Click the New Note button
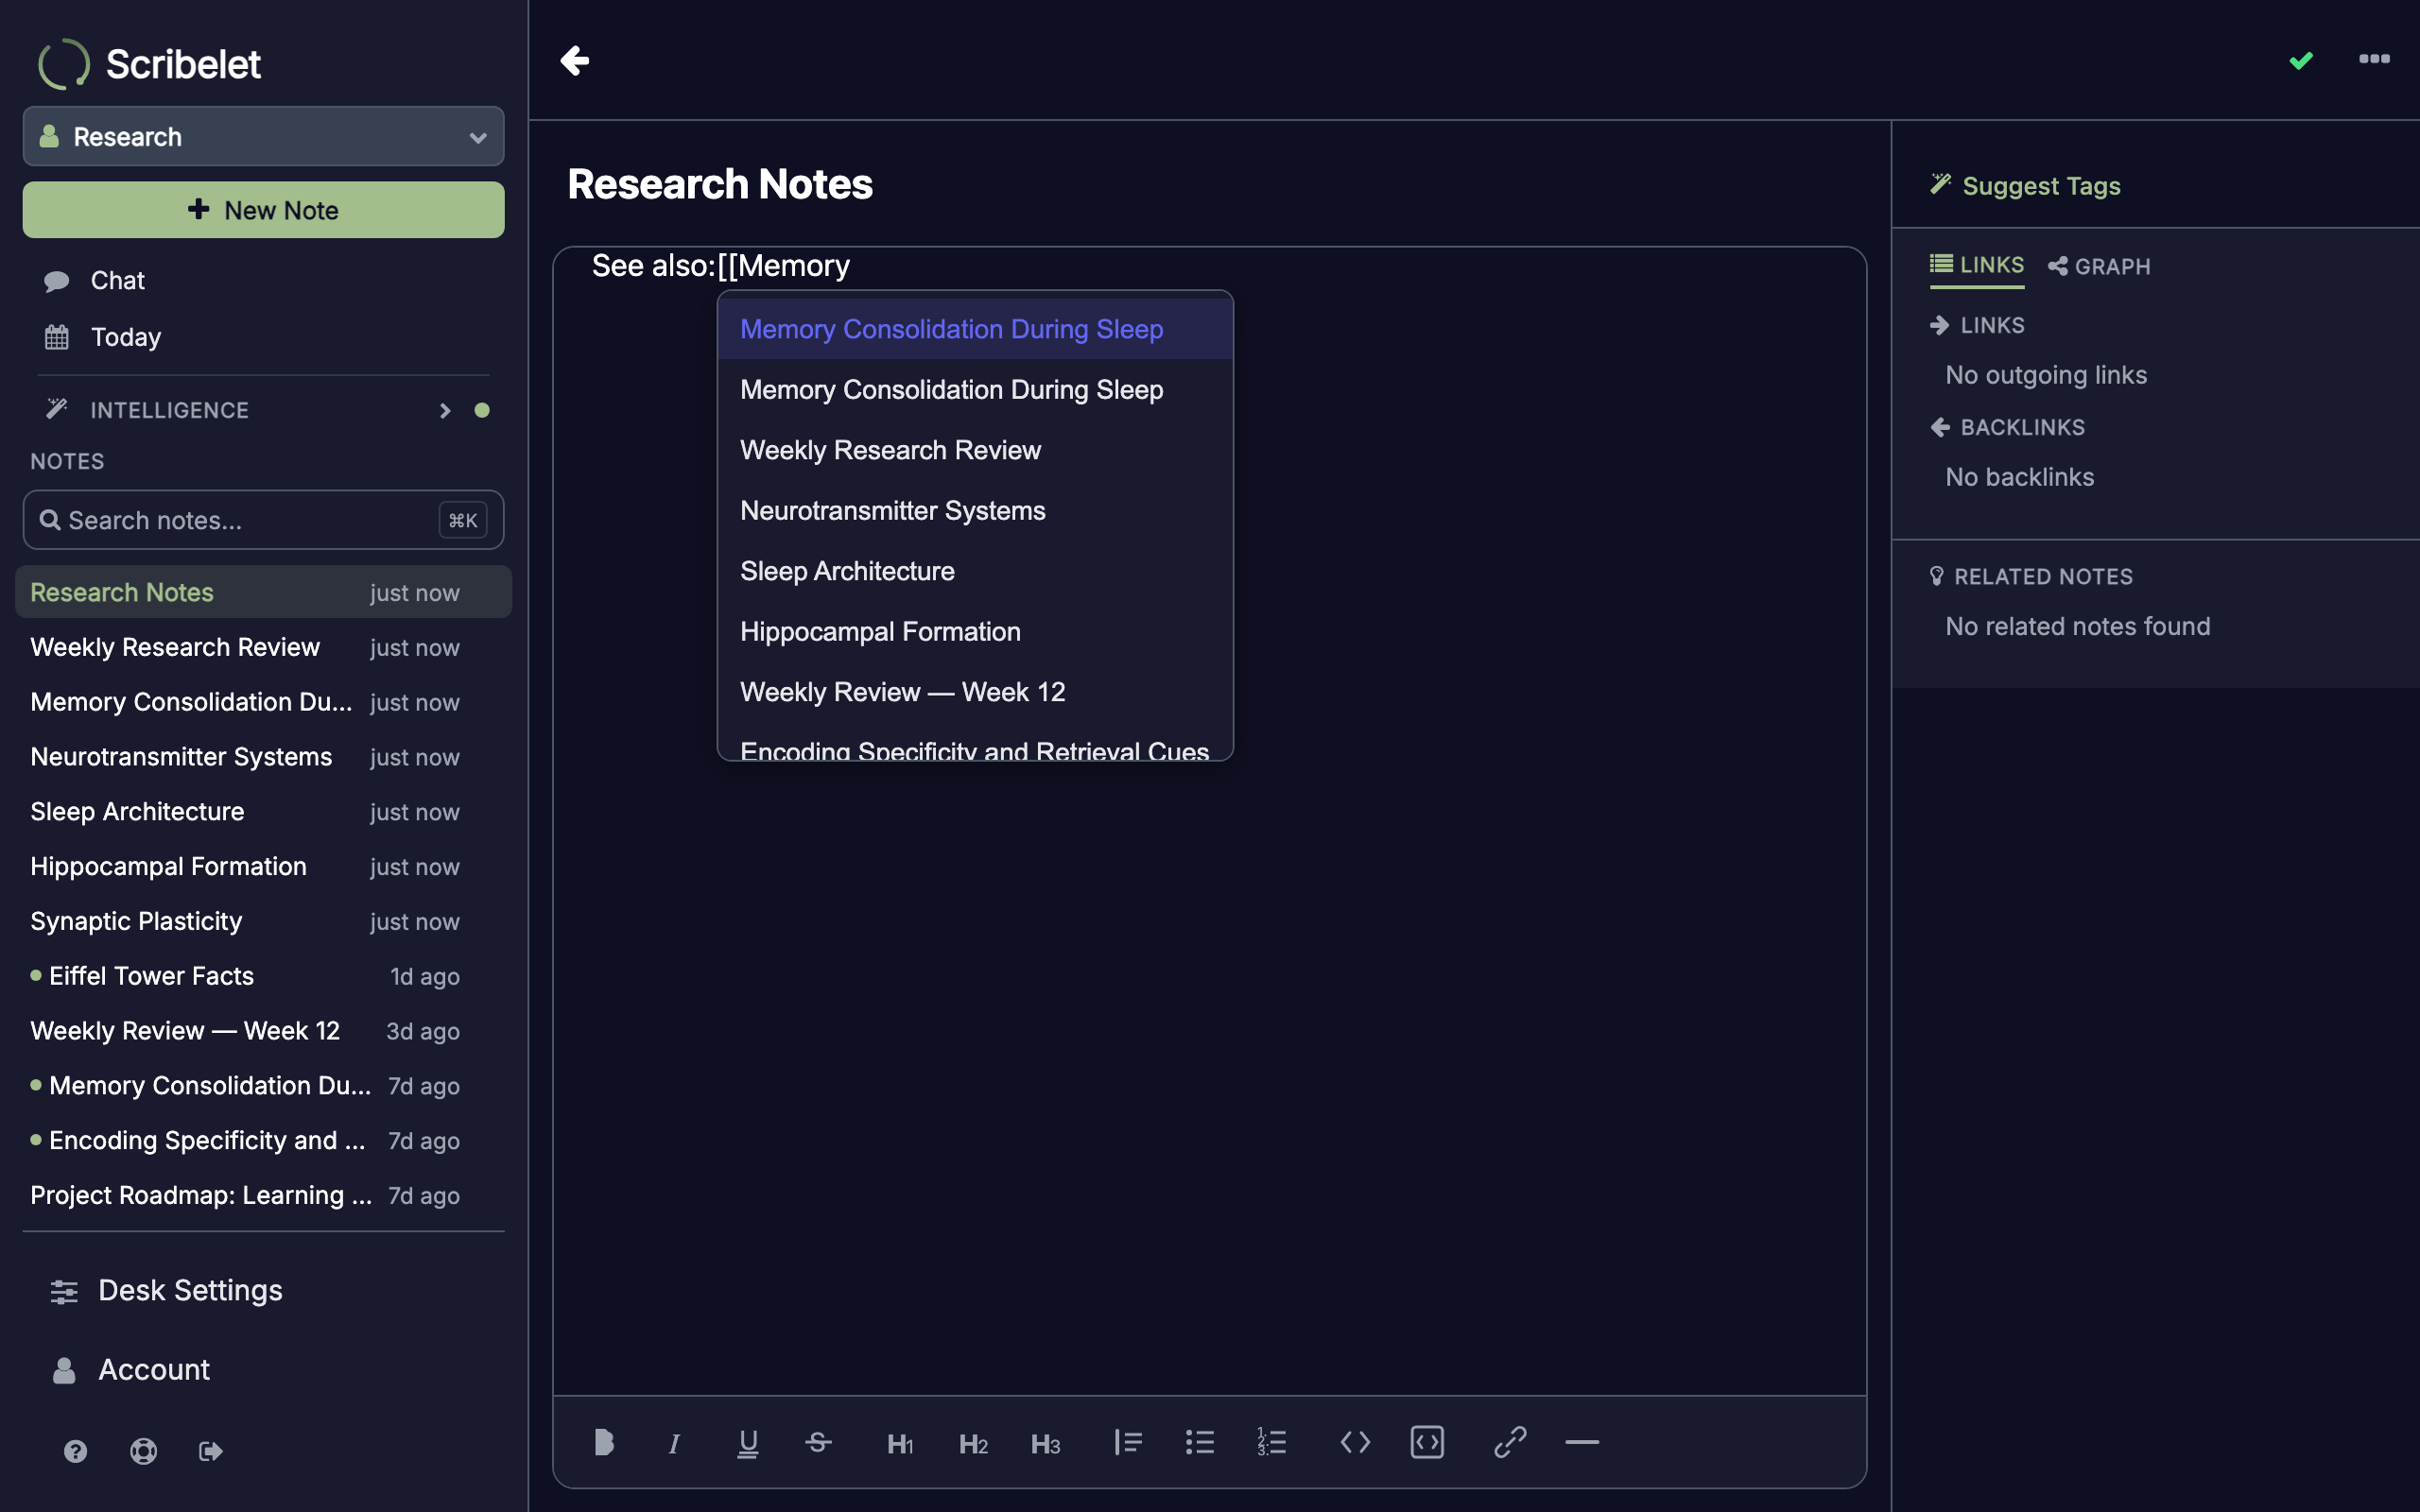The width and height of the screenshot is (2420, 1512). 263,210
